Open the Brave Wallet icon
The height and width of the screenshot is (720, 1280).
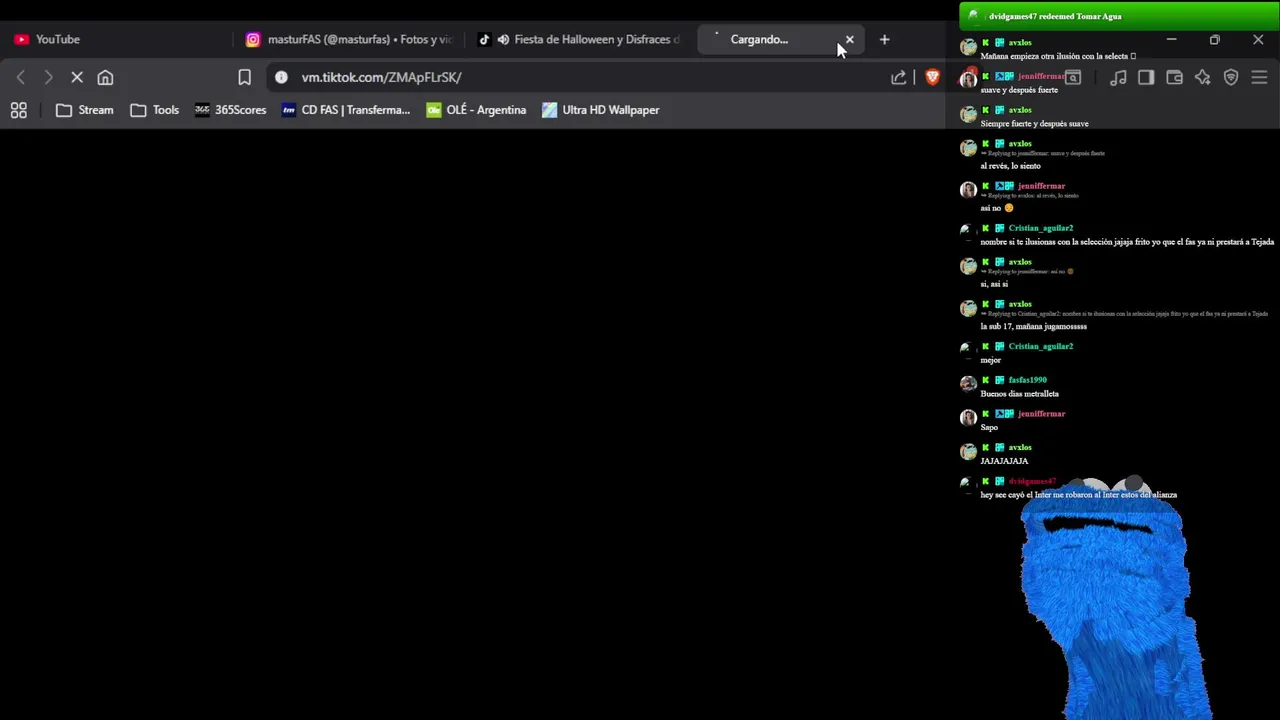pyautogui.click(x=1174, y=77)
